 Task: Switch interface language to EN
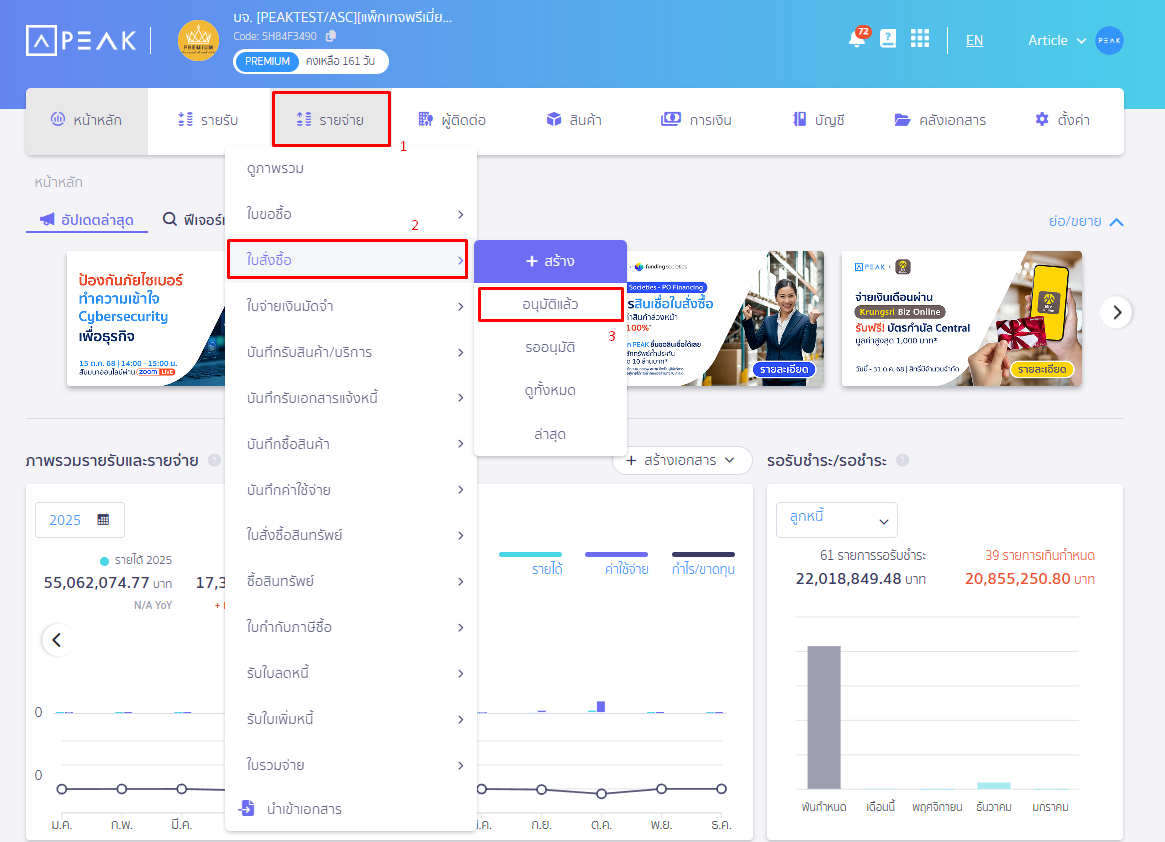tap(974, 40)
